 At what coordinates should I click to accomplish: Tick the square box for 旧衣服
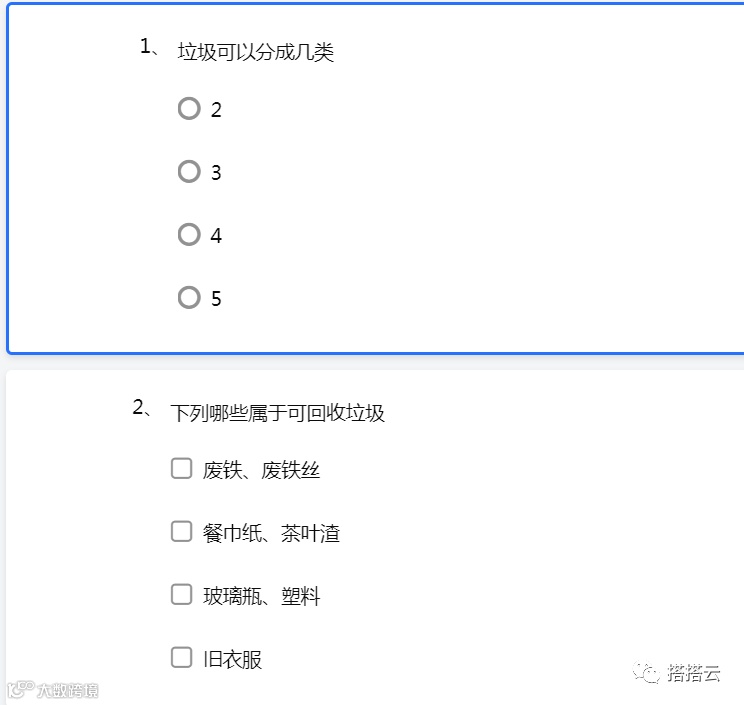(181, 658)
